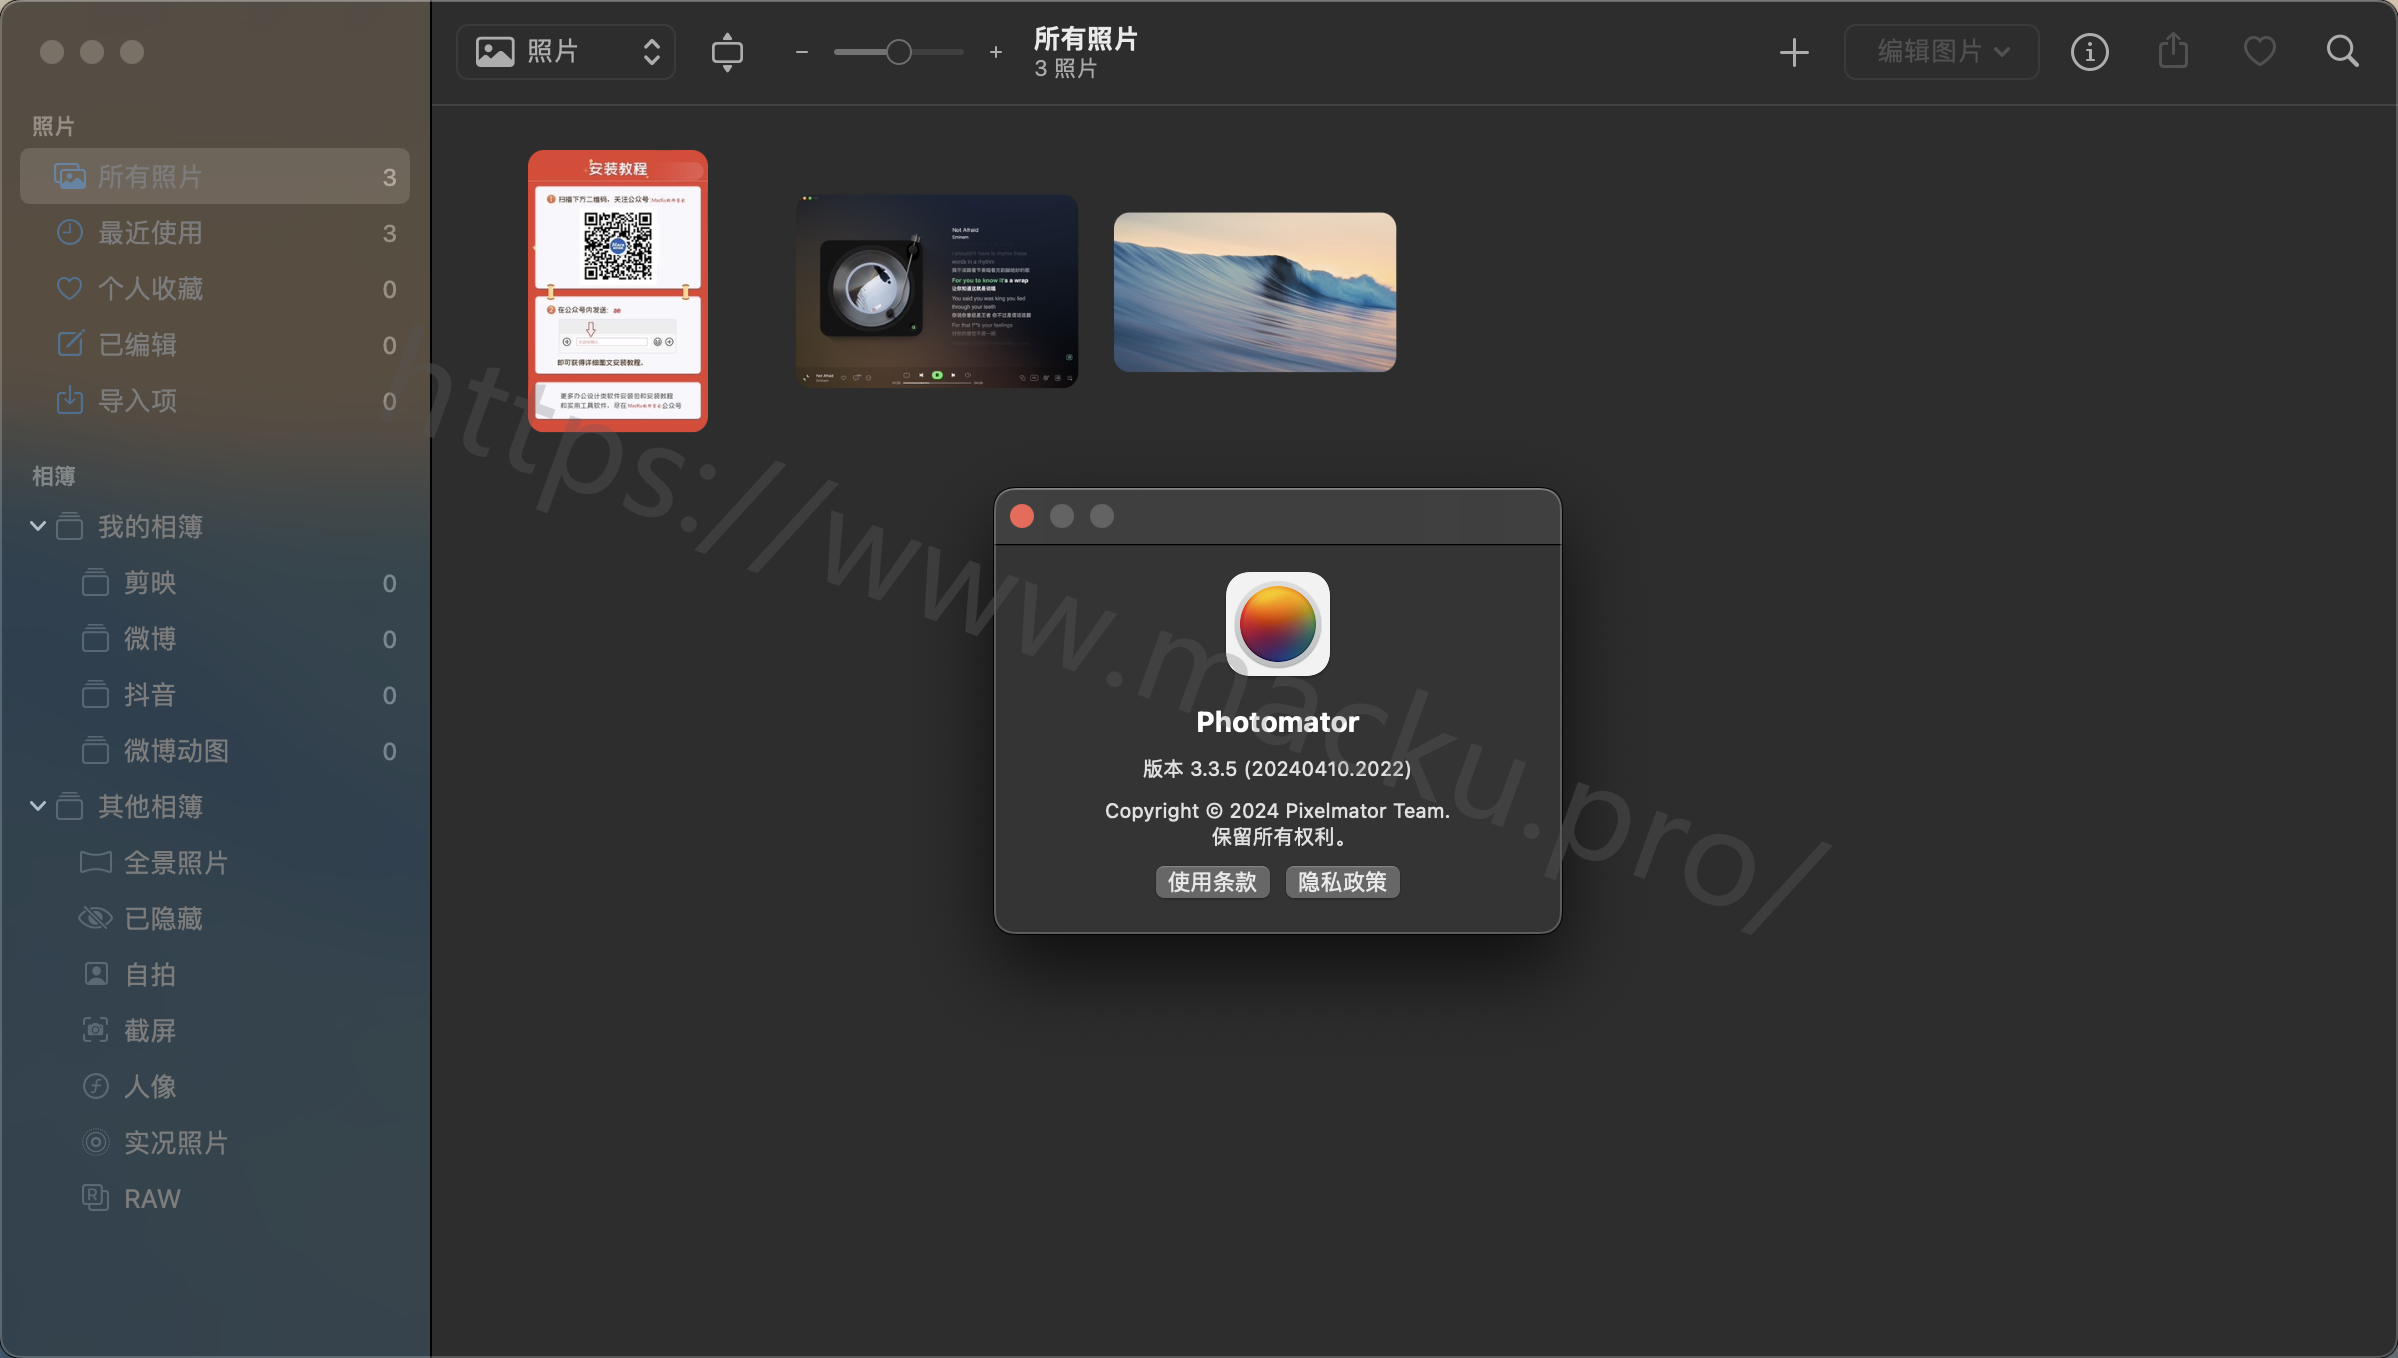Click the plus zoom-in button
This screenshot has width=2398, height=1358.
pyautogui.click(x=995, y=52)
